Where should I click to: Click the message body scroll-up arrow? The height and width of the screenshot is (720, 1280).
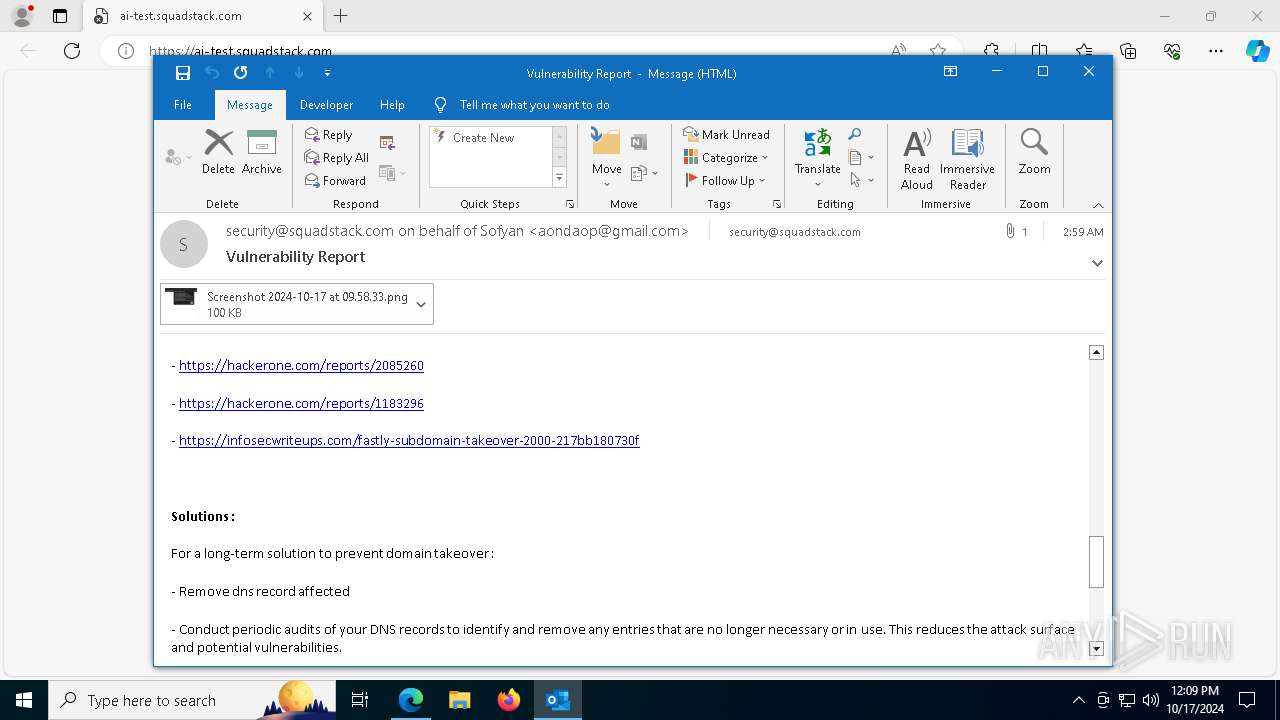[x=1097, y=352]
